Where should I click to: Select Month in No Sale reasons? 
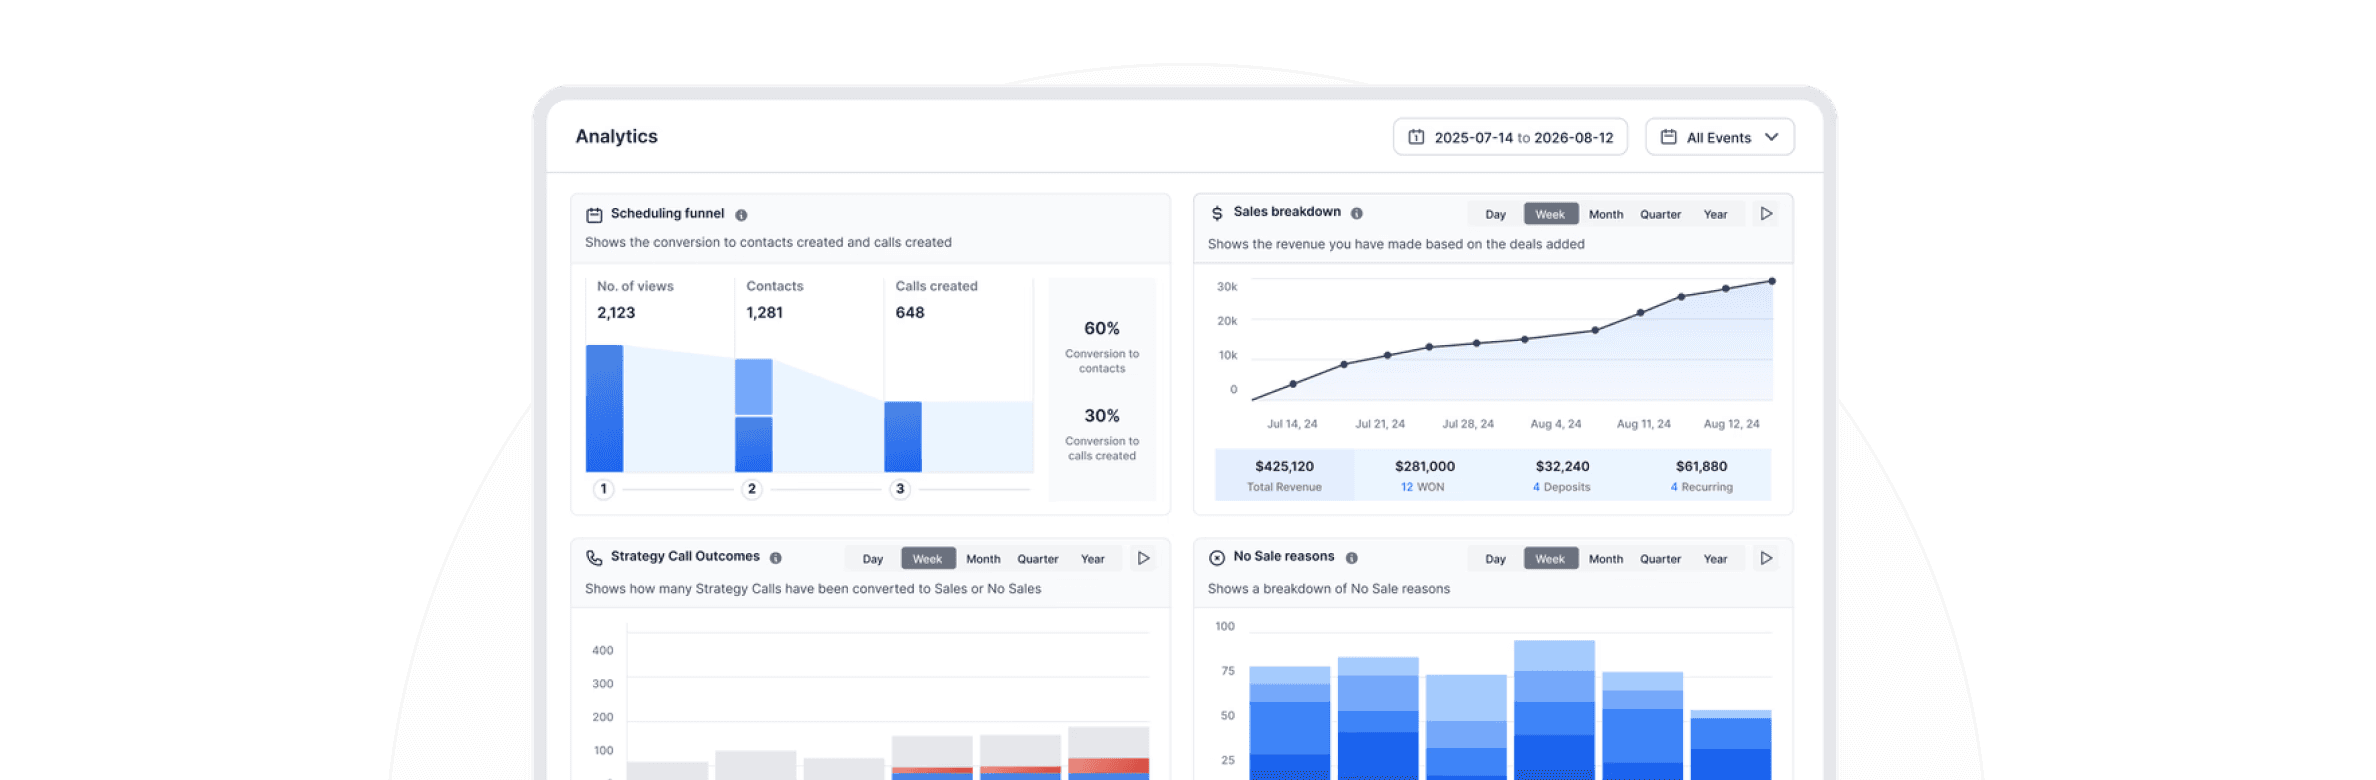point(1606,559)
